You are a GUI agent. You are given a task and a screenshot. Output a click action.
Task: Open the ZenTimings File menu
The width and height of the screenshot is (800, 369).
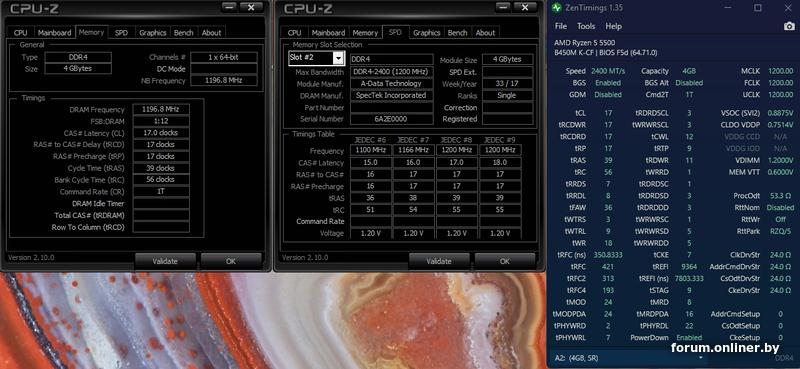pyautogui.click(x=560, y=26)
